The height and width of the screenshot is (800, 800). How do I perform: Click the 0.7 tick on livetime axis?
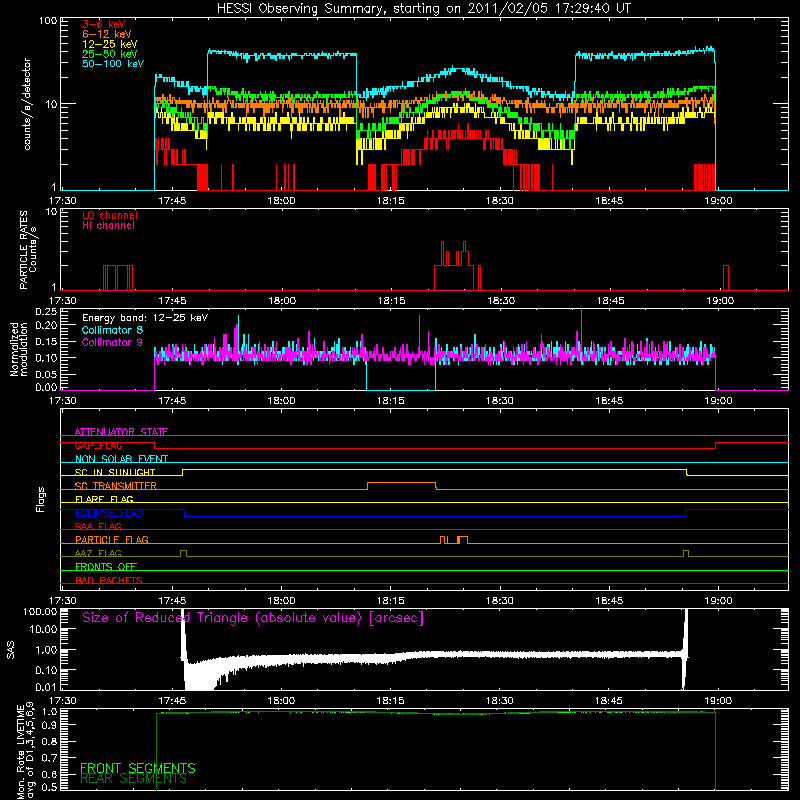(51, 758)
